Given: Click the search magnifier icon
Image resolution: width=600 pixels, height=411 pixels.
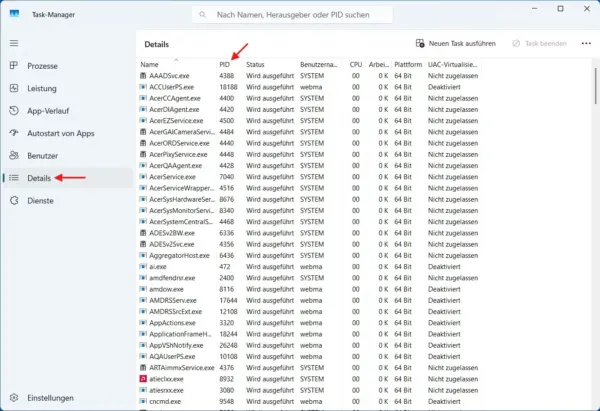Looking at the screenshot, I should tap(202, 15).
